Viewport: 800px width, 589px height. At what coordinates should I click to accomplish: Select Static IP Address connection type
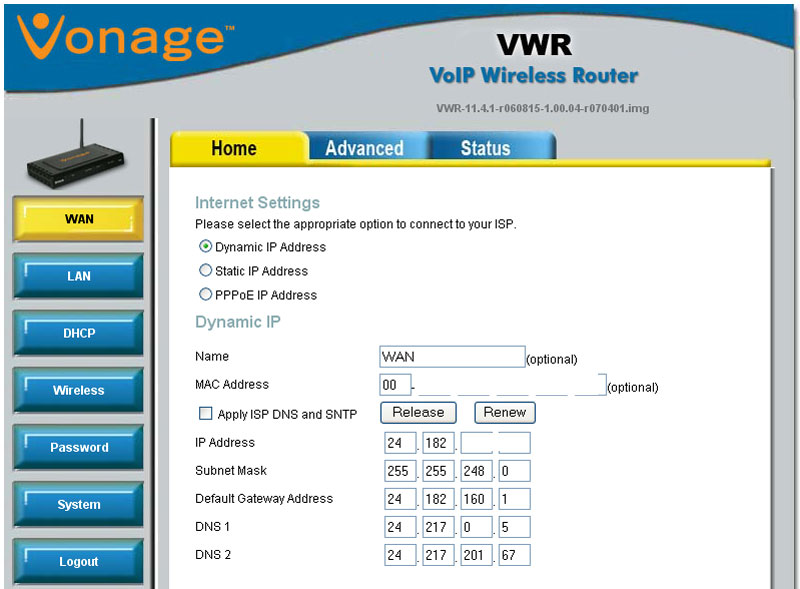(205, 270)
